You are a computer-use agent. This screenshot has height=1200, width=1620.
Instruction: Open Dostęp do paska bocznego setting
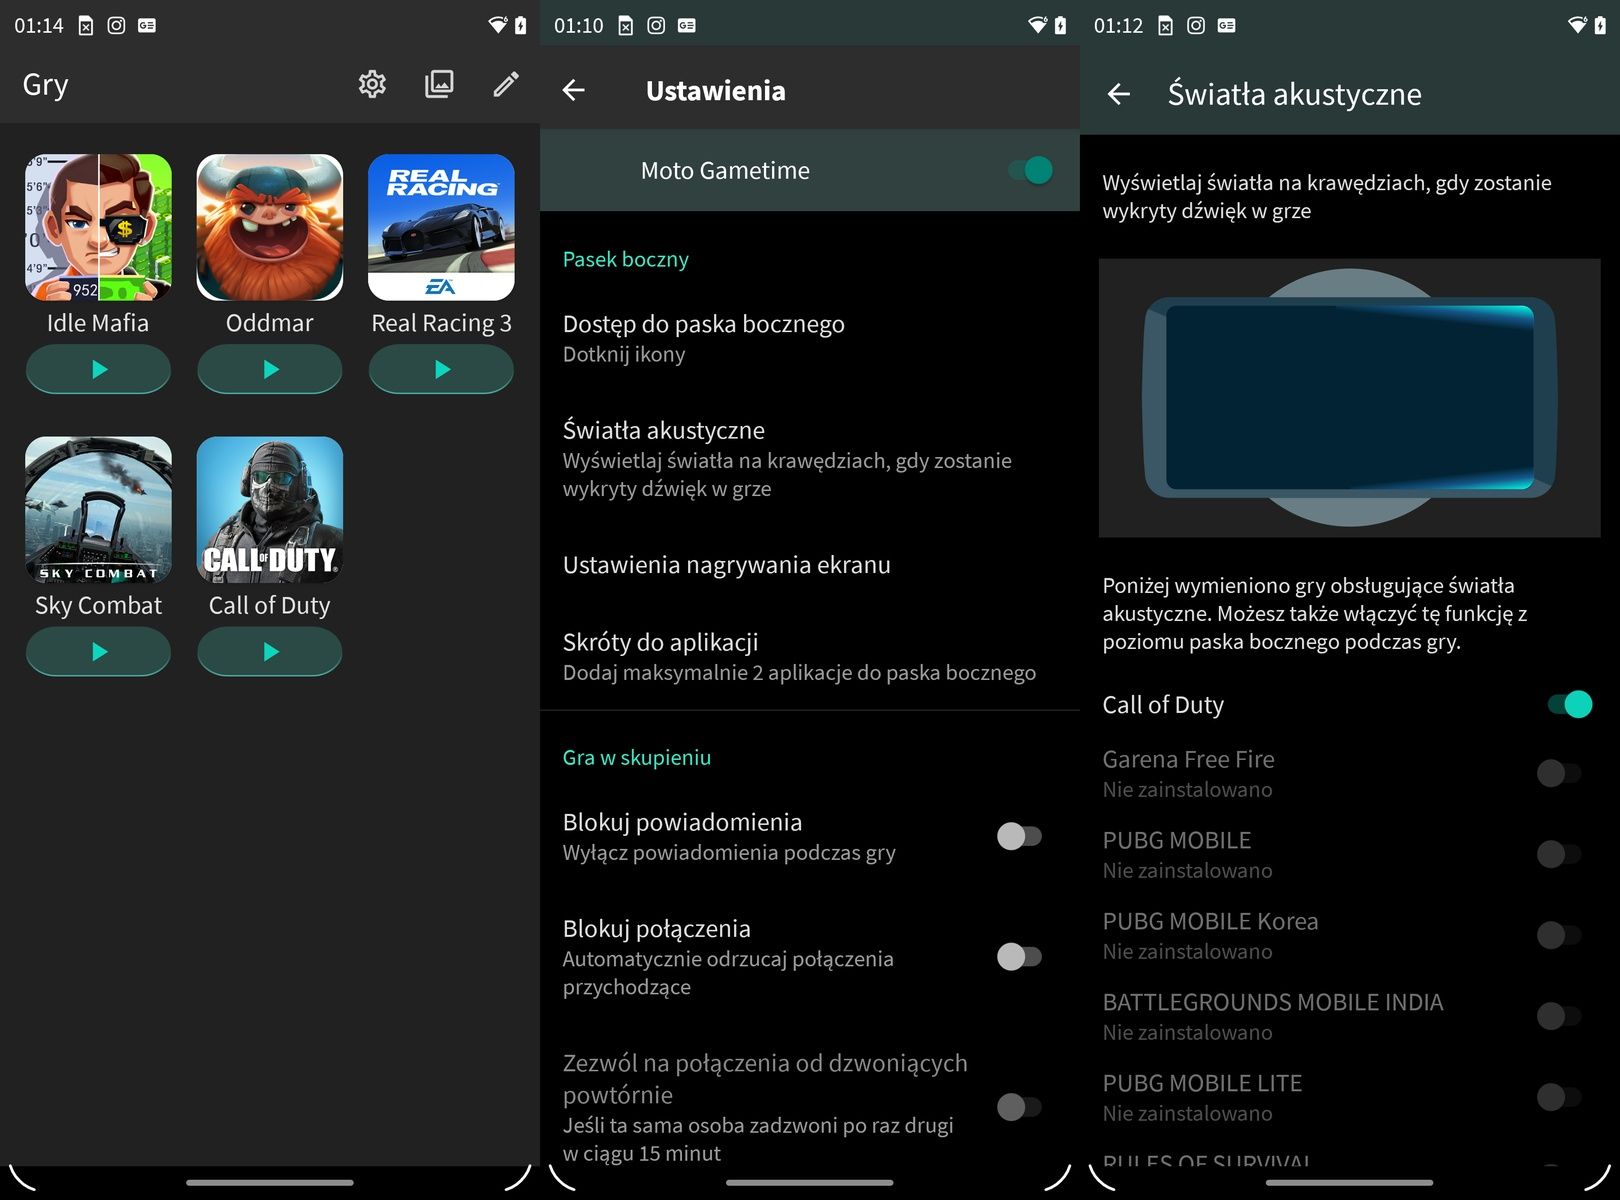810,338
